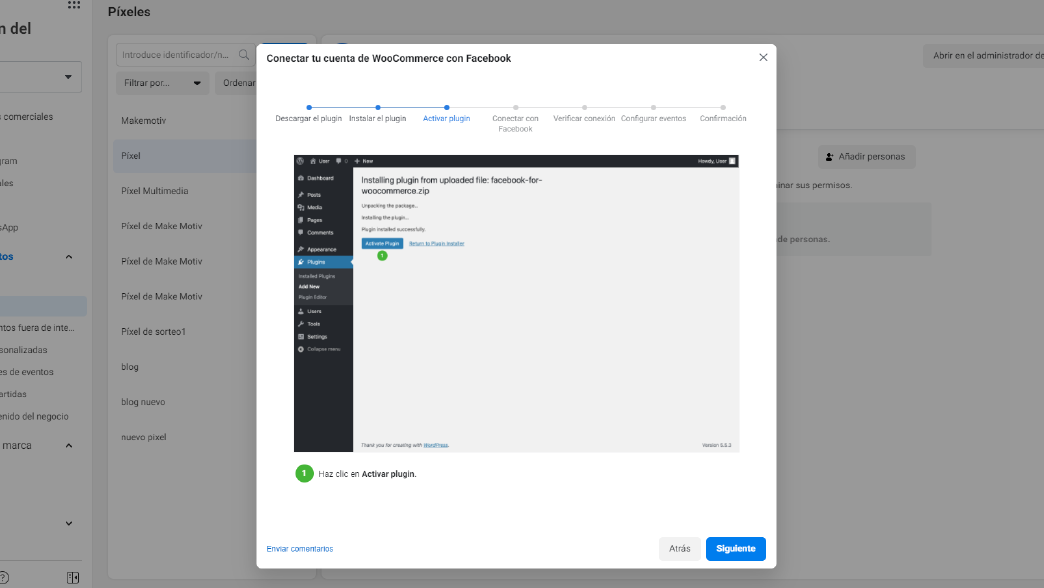This screenshot has height=588, width=1044.
Task: Click the collapse sidebar panel icon
Action: (x=73, y=577)
